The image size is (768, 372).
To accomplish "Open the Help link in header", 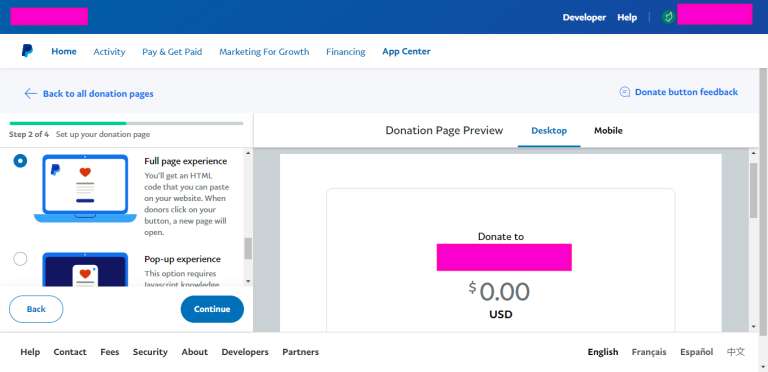I will [627, 17].
